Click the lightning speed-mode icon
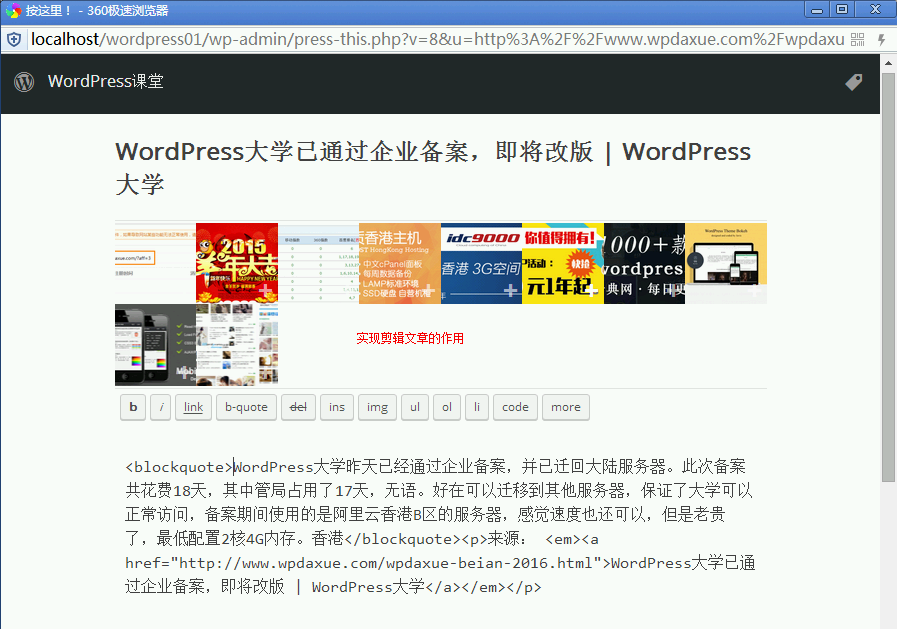The height and width of the screenshot is (629, 897). (882, 39)
